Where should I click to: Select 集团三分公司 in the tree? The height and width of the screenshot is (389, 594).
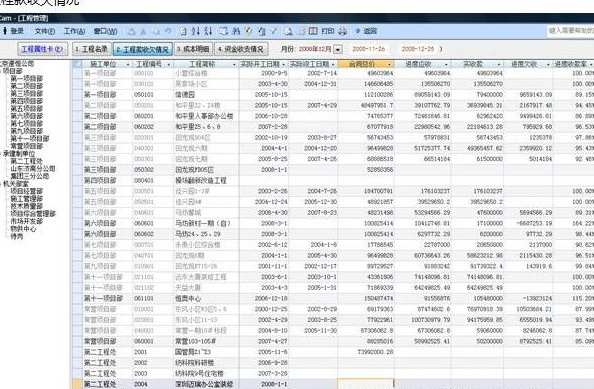click(30, 176)
